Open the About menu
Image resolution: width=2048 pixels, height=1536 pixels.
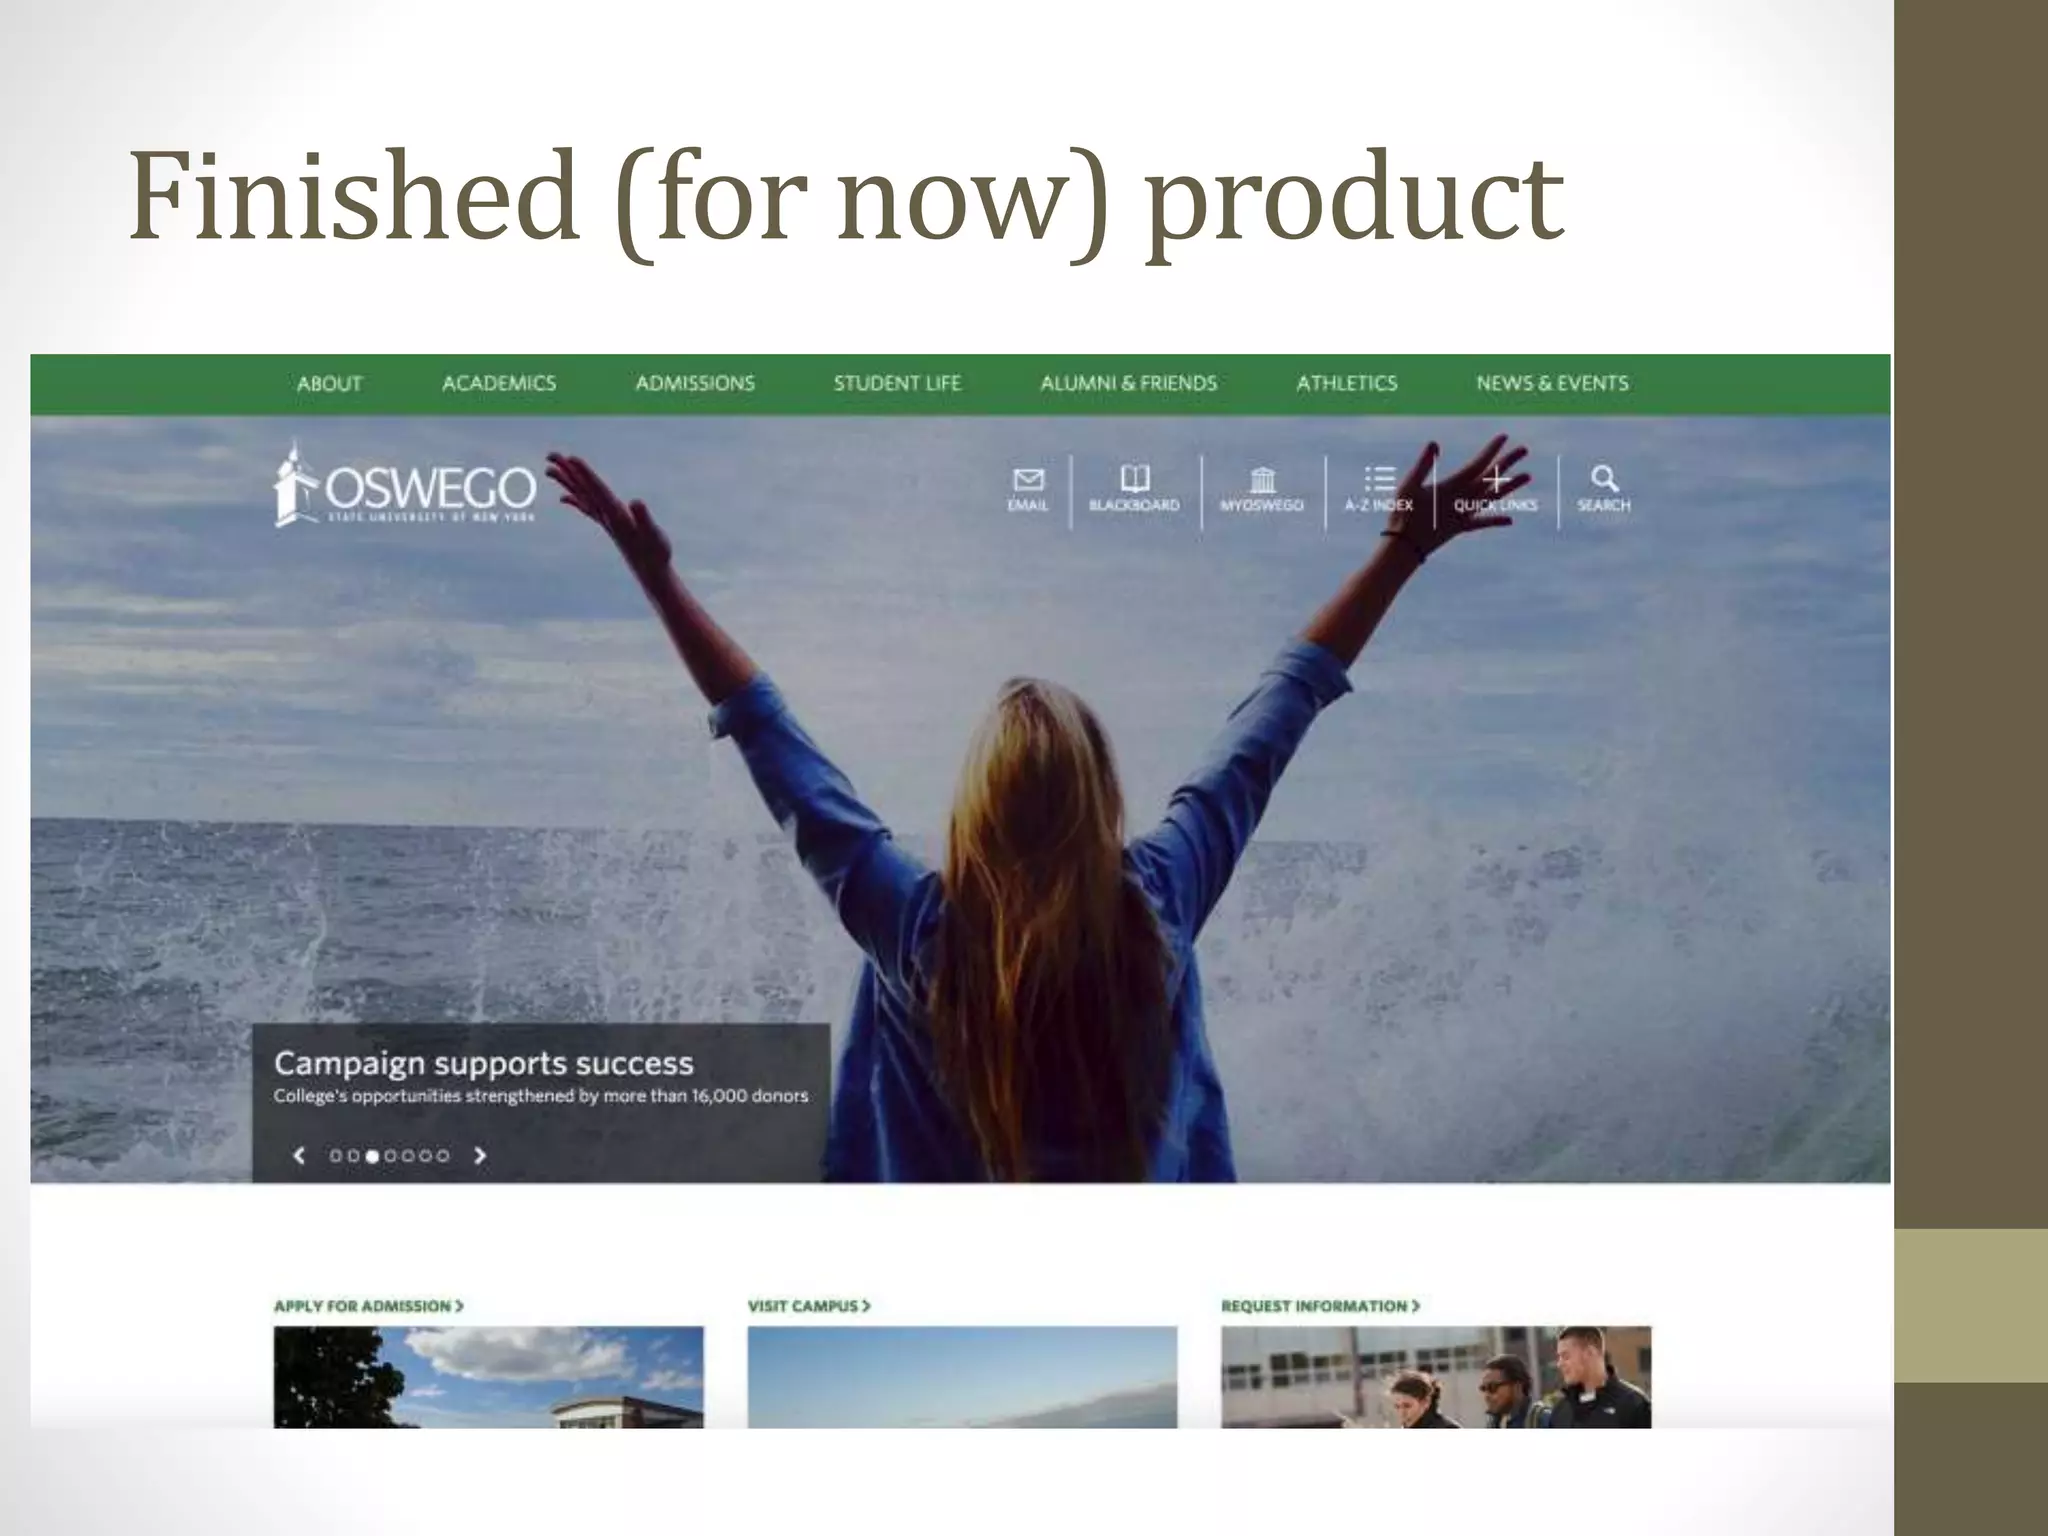pyautogui.click(x=329, y=383)
